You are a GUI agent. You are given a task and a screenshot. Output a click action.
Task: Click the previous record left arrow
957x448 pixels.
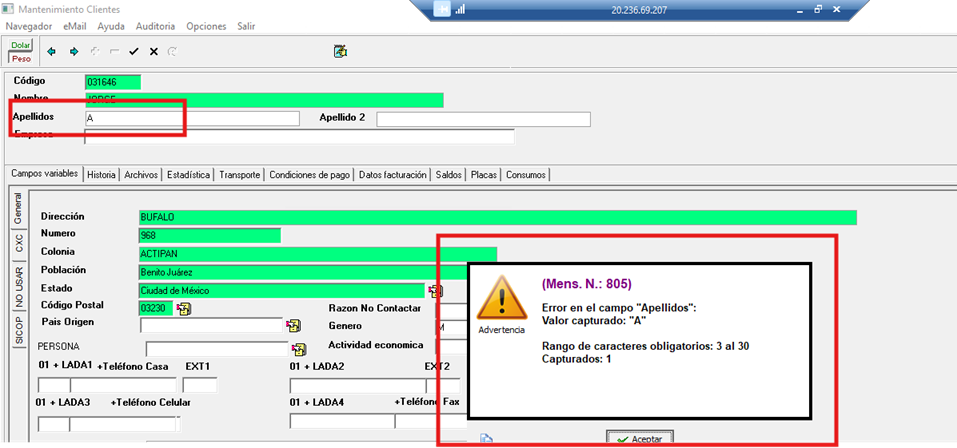point(52,51)
